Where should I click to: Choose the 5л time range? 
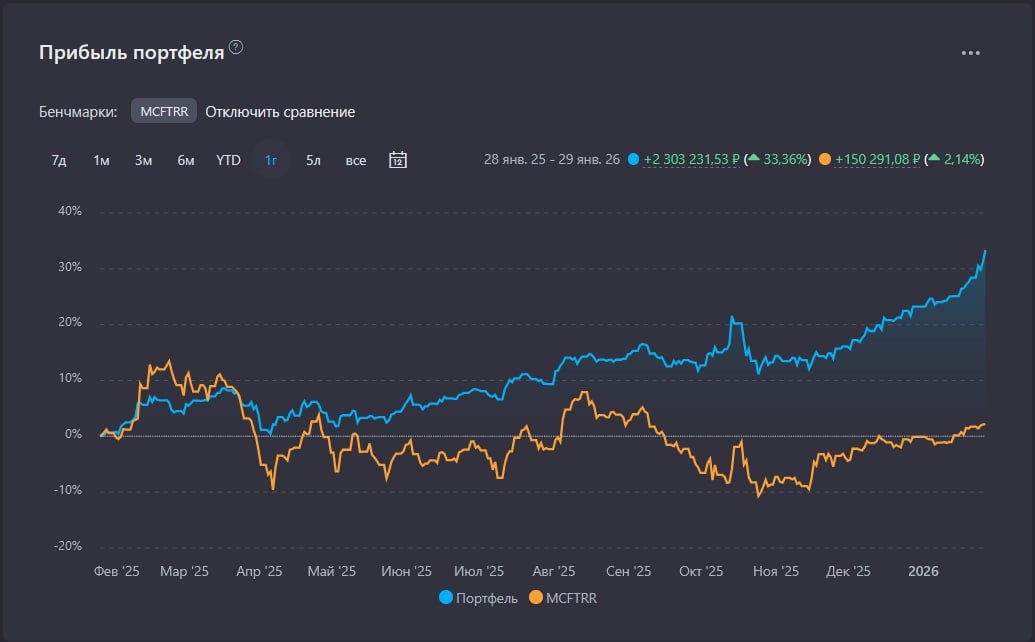click(x=313, y=160)
